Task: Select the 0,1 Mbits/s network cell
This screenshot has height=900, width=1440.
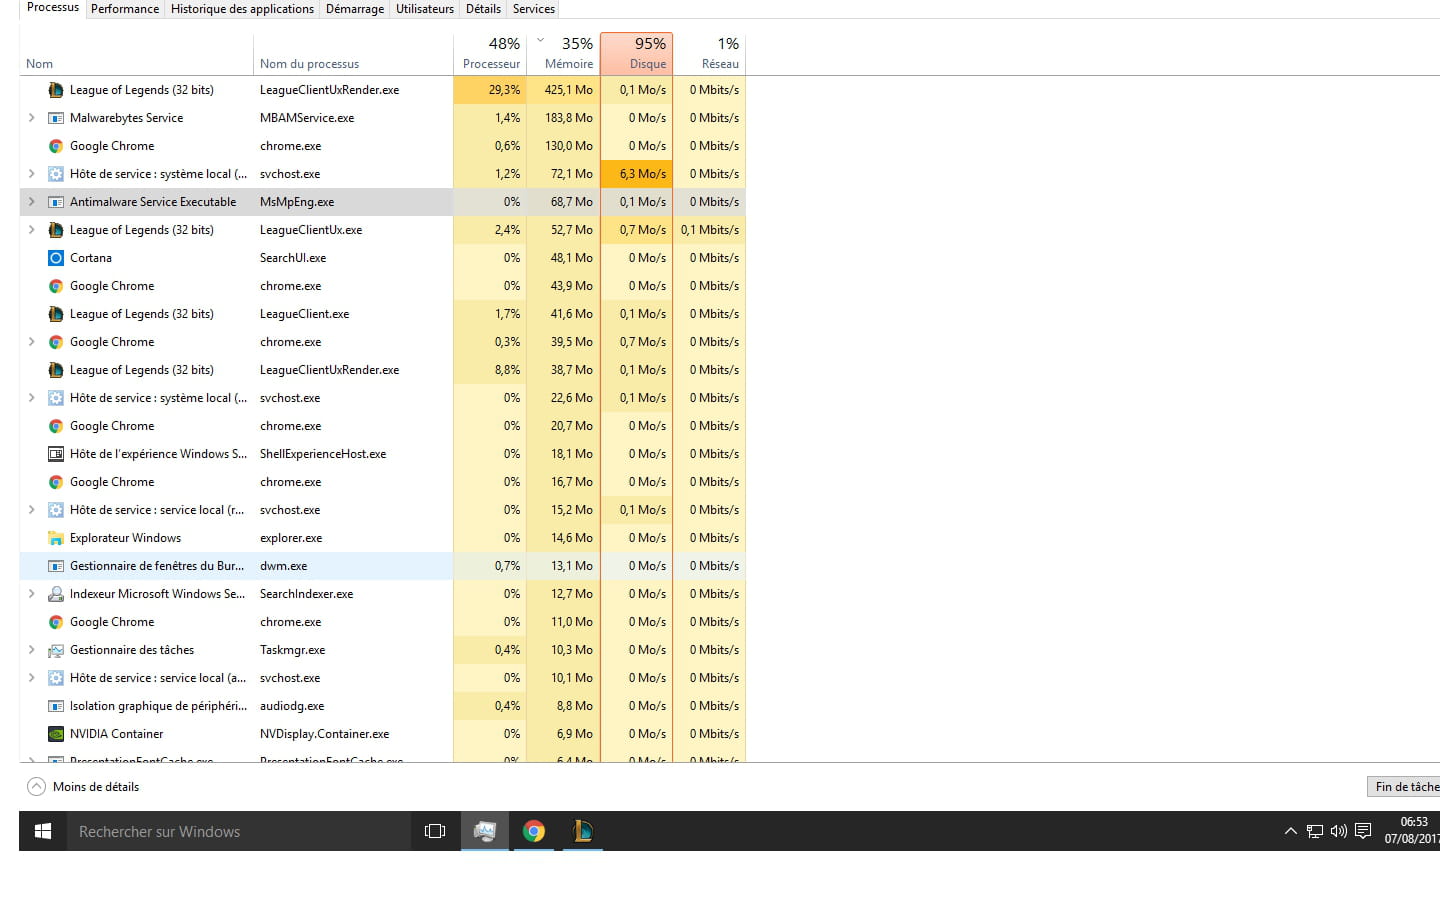Action: click(x=710, y=230)
